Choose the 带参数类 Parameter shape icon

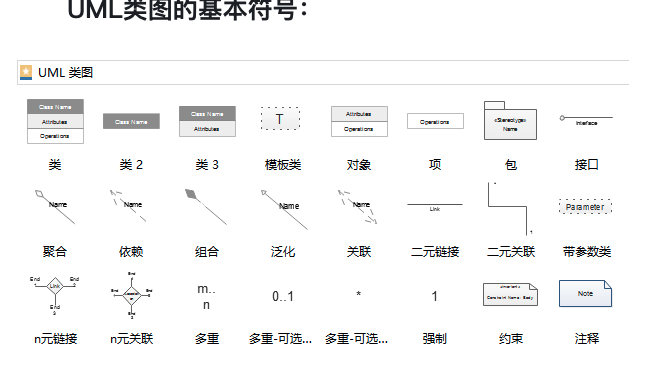(585, 207)
